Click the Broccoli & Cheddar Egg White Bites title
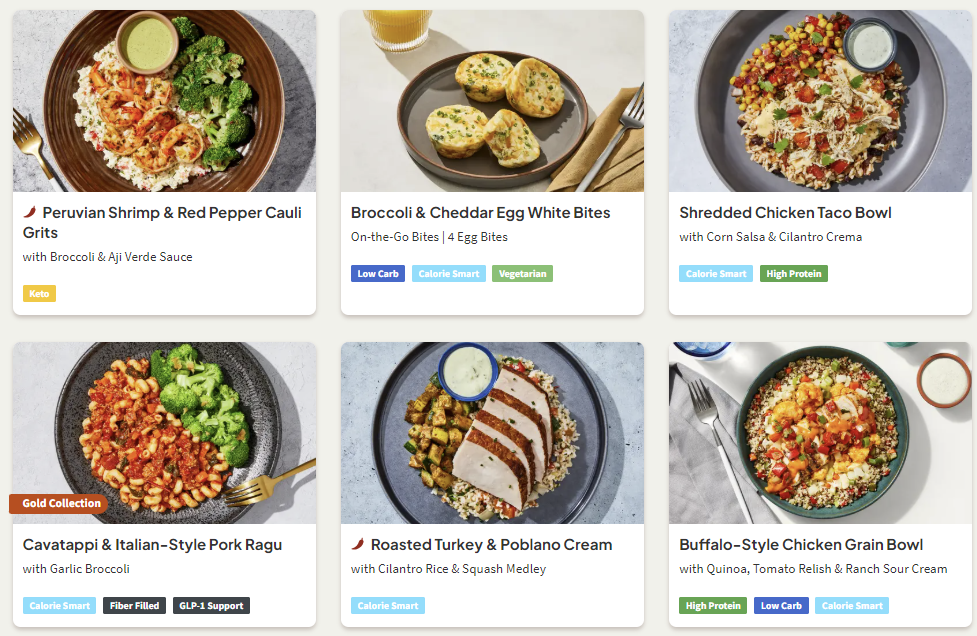Image resolution: width=977 pixels, height=636 pixels. 480,213
